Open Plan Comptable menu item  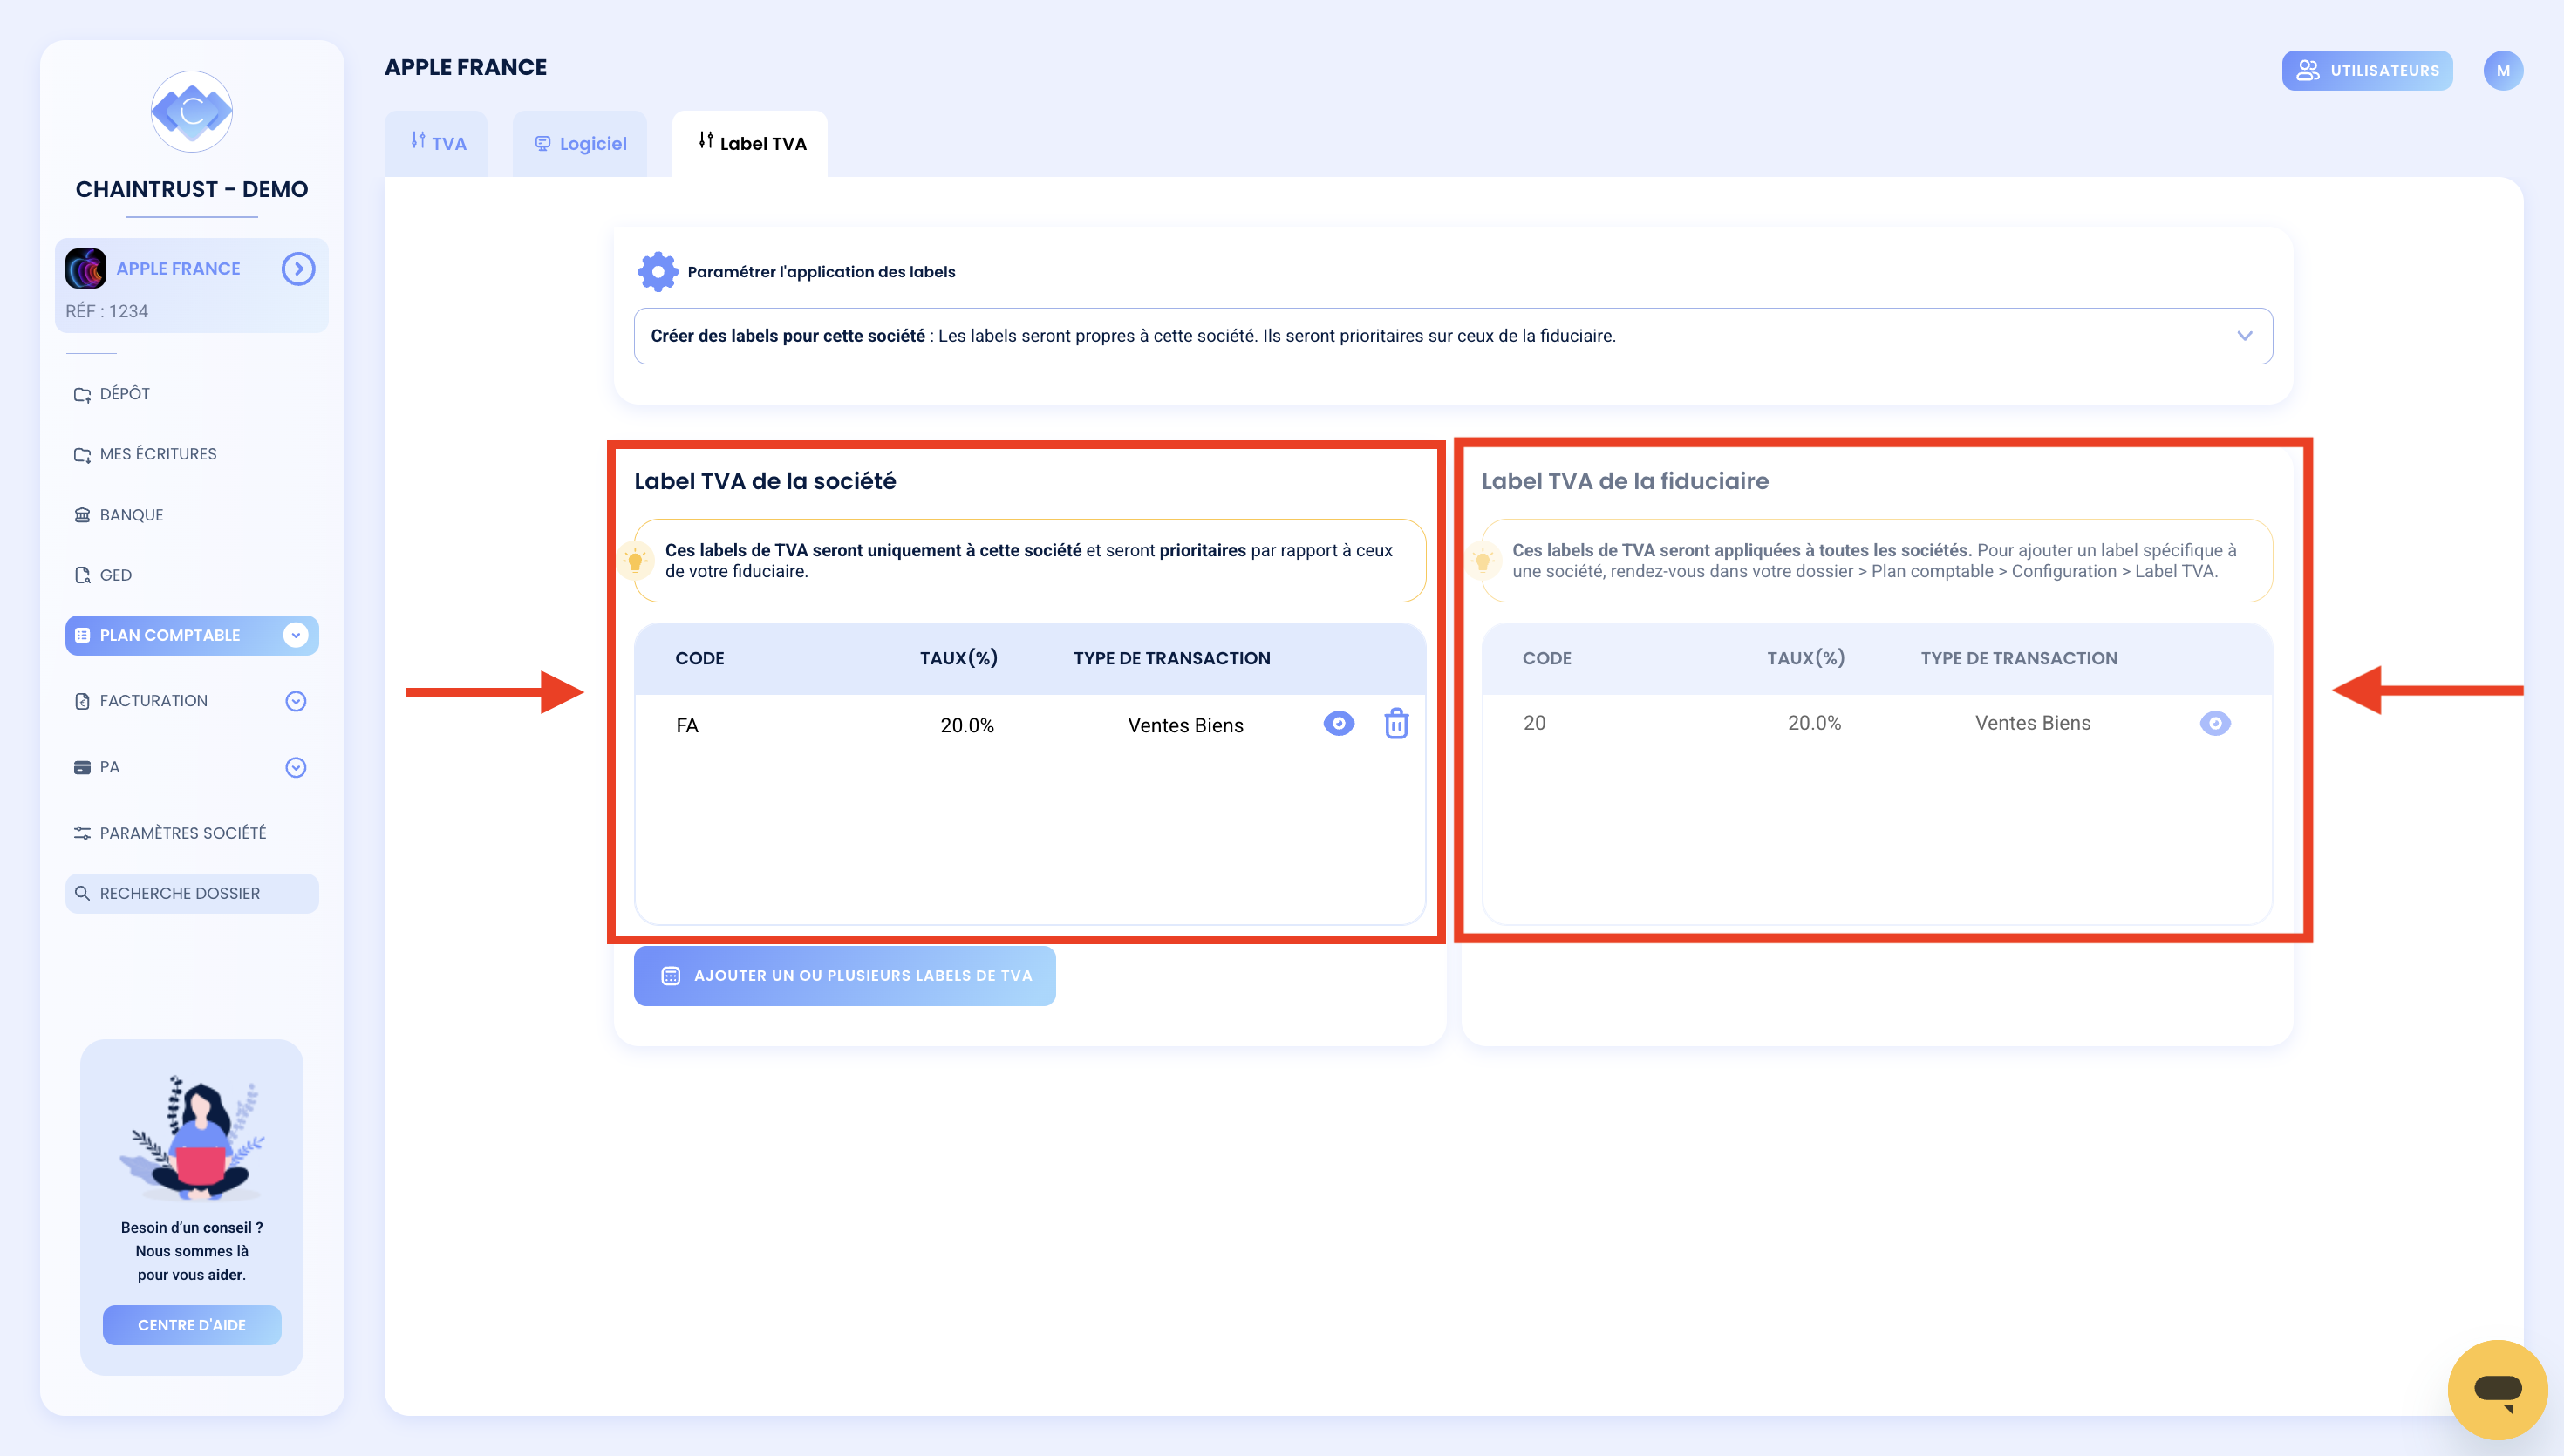(x=192, y=635)
